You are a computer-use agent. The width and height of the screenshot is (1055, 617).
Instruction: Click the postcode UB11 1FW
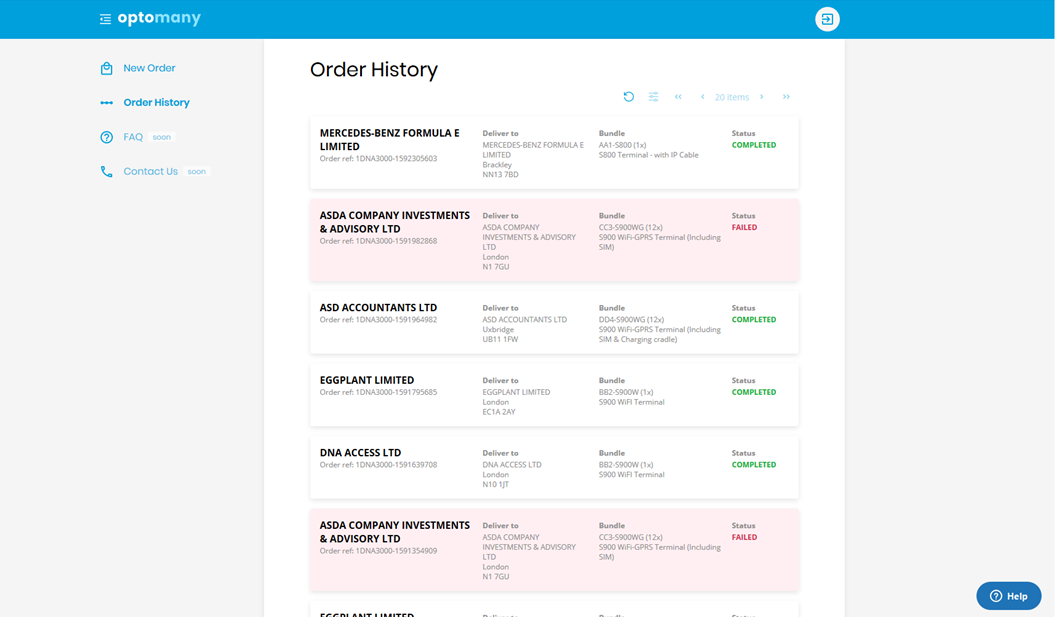point(500,340)
